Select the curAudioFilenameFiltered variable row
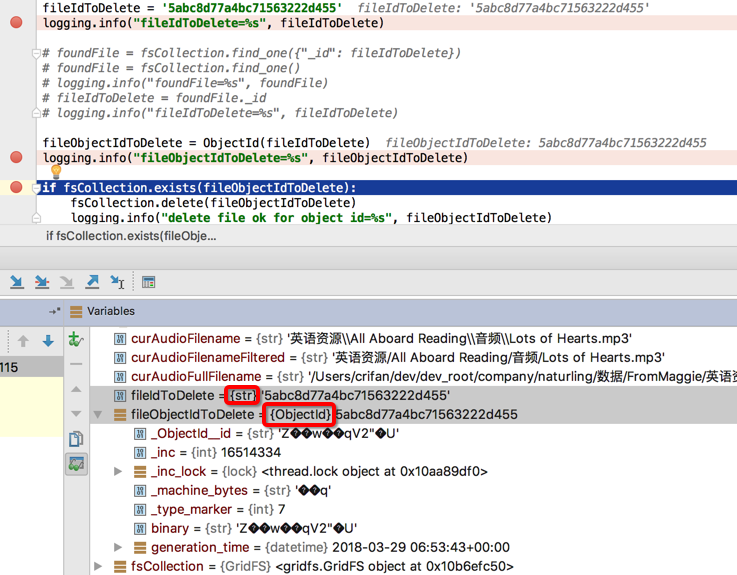 413,357
